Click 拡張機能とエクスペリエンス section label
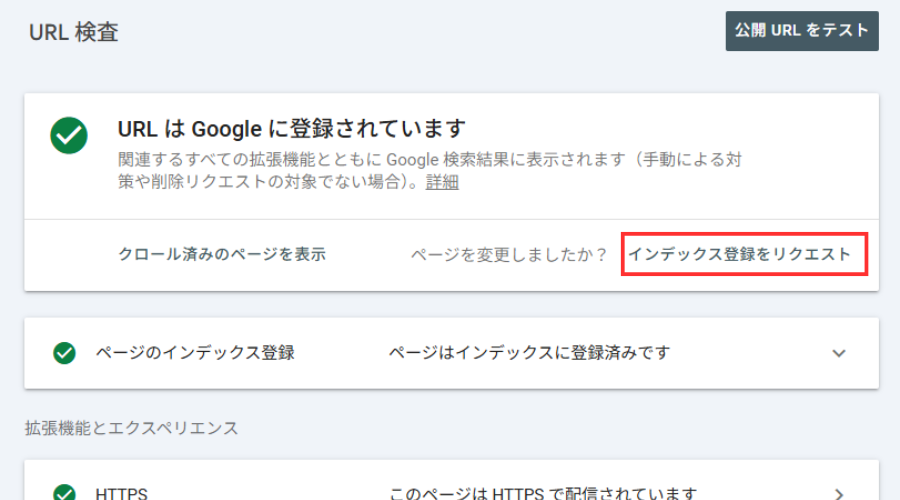Viewport: 900px width, 500px height. click(x=131, y=428)
